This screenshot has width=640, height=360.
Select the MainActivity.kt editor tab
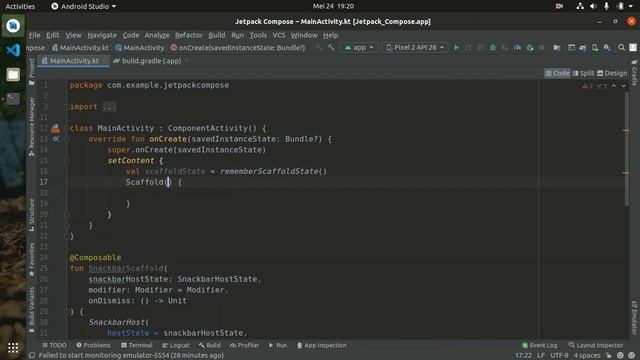tap(73, 61)
